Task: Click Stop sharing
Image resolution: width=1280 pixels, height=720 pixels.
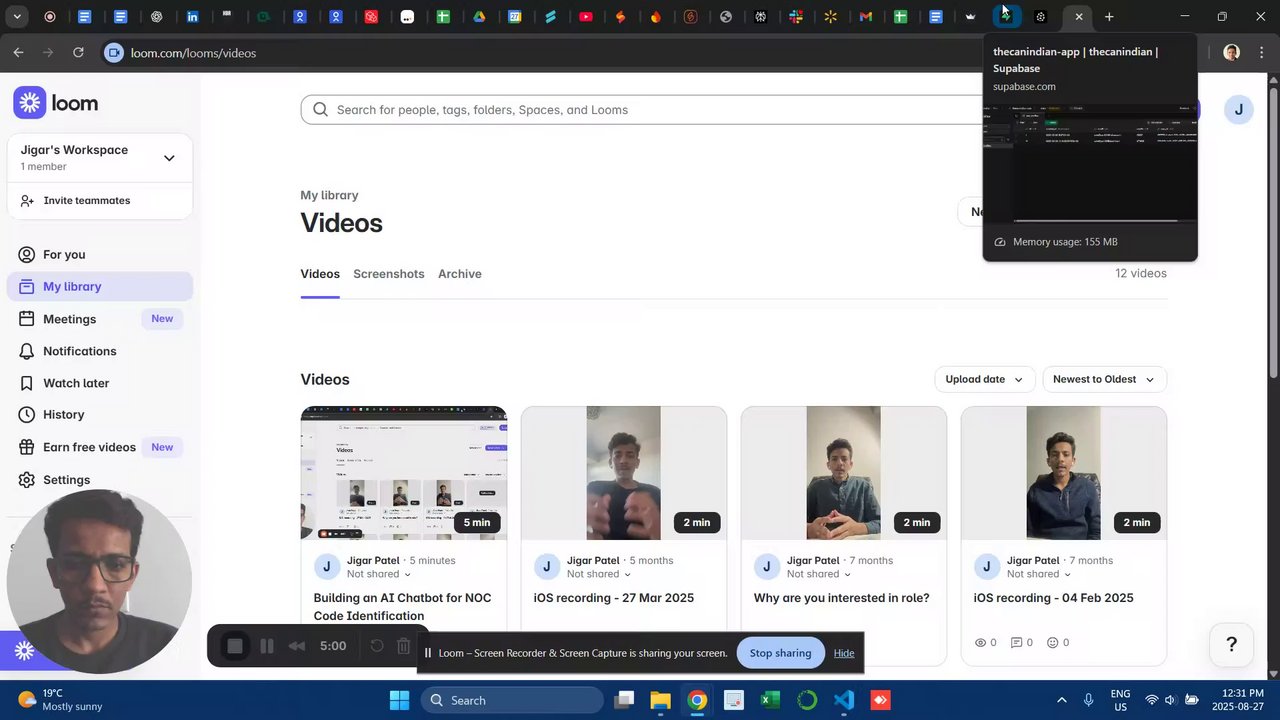Action: pyautogui.click(x=781, y=653)
